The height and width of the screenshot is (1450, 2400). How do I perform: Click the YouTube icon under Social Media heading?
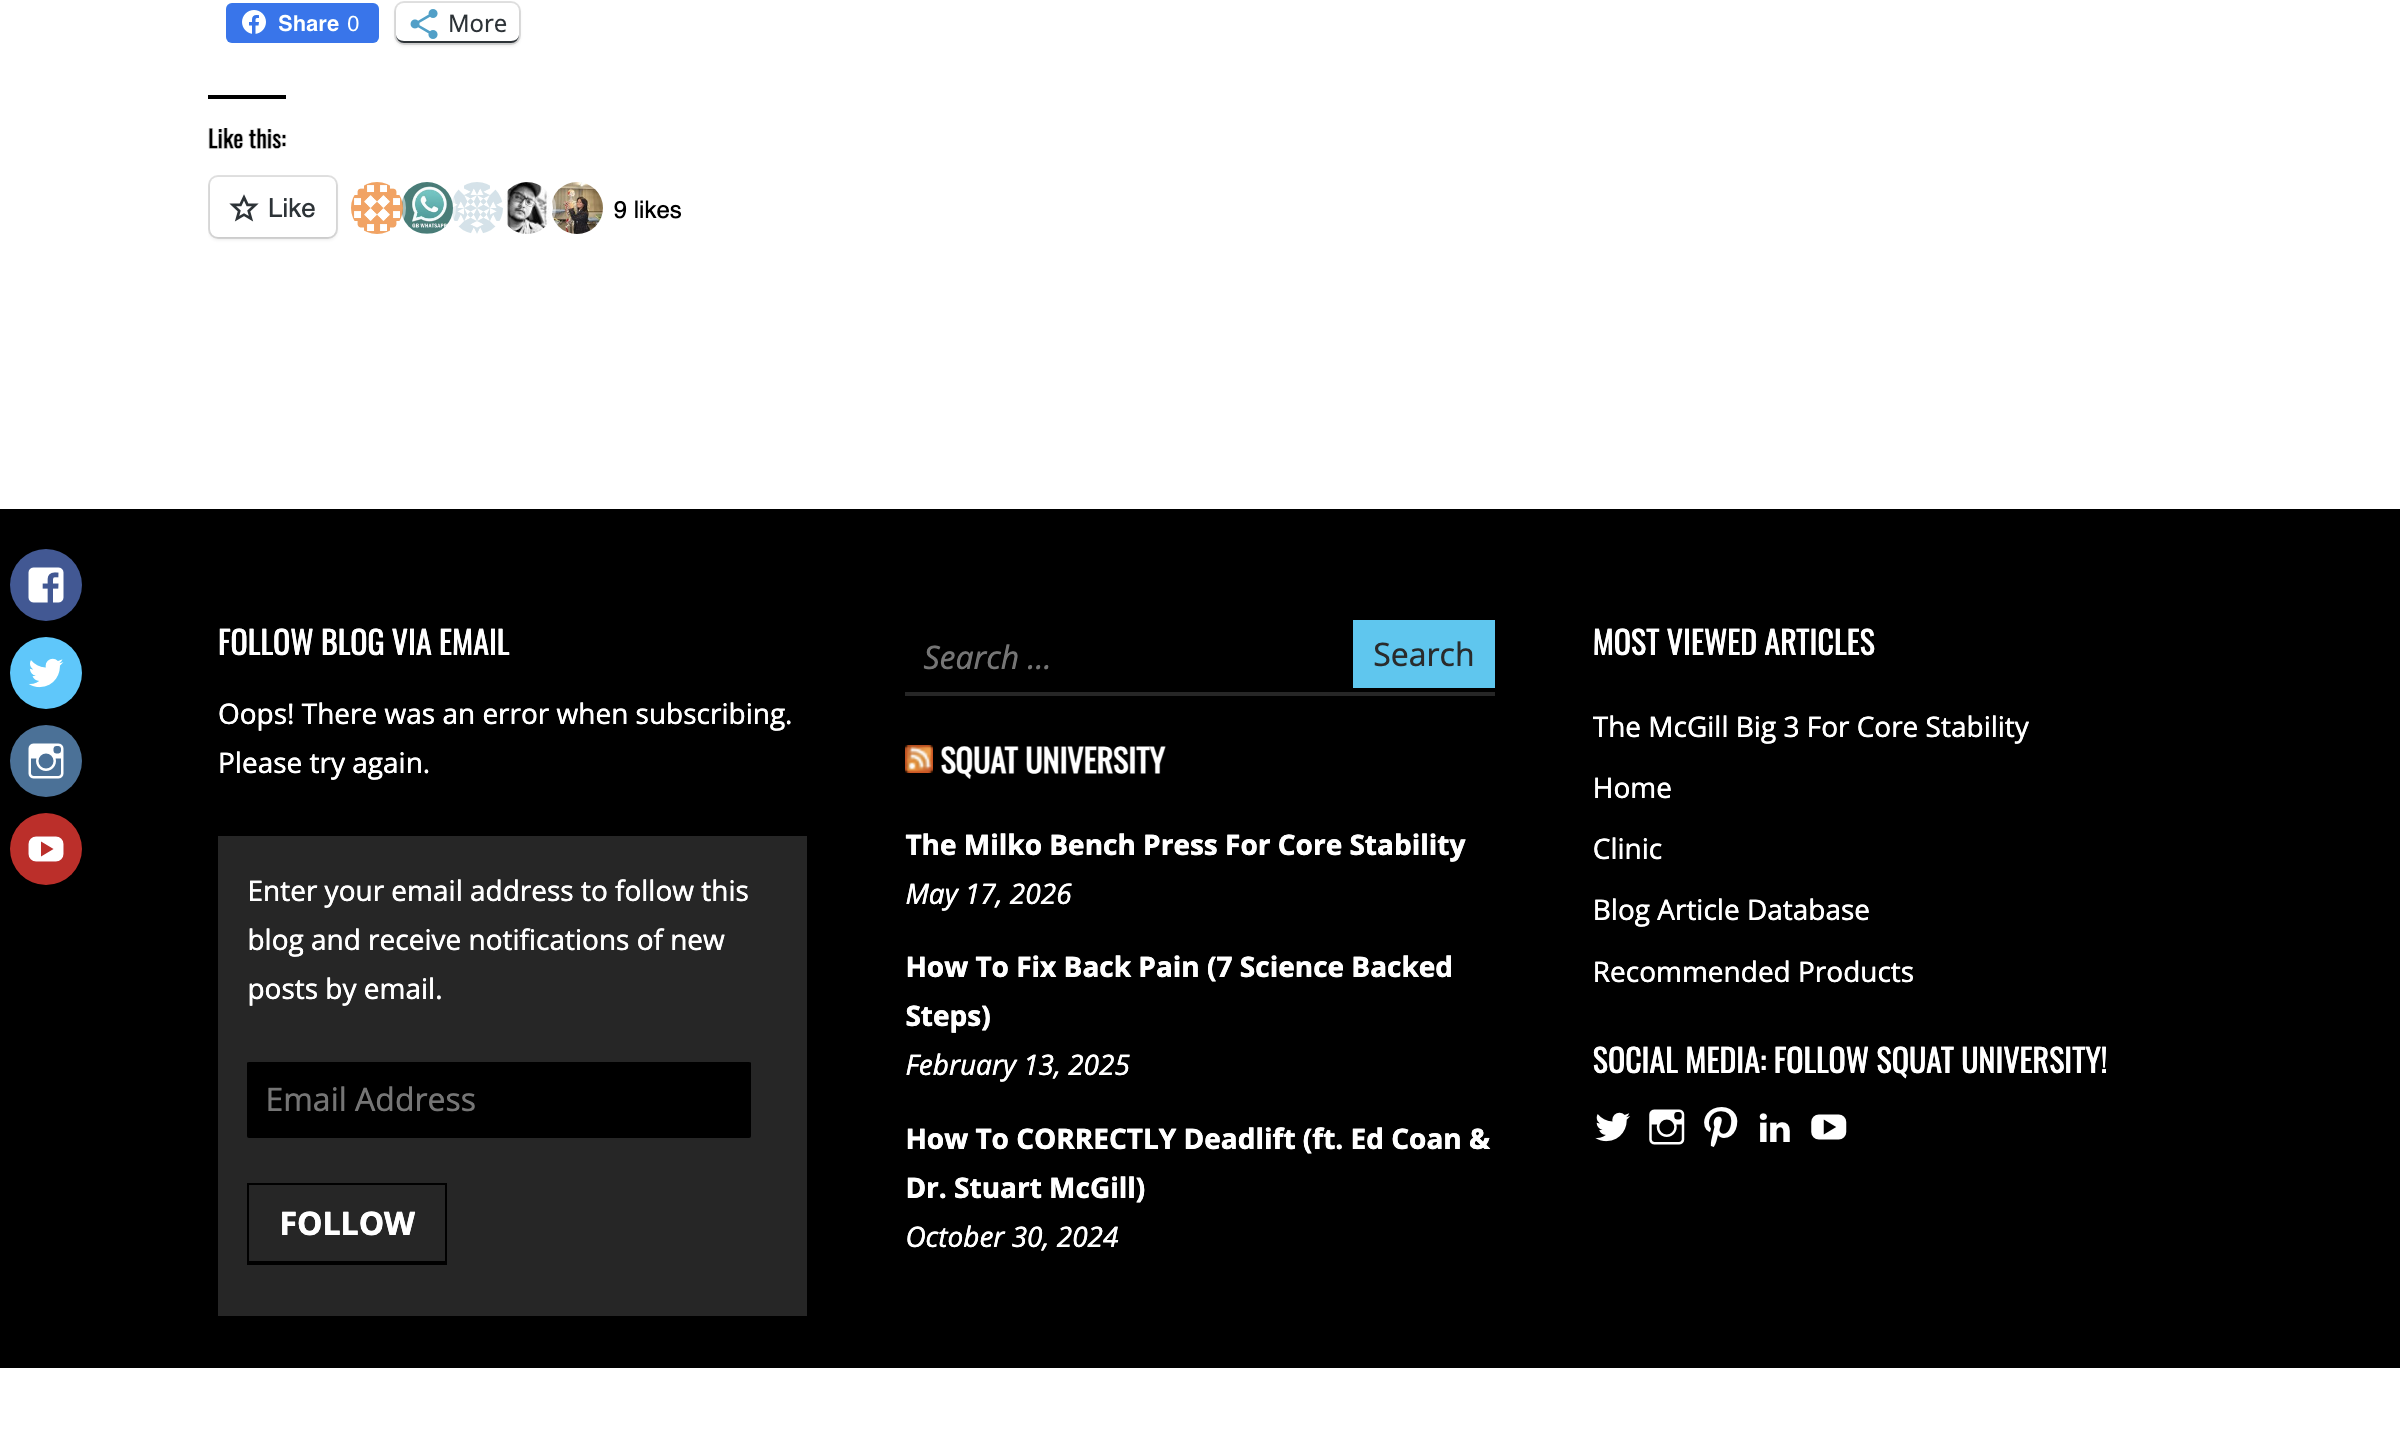click(x=1828, y=1128)
